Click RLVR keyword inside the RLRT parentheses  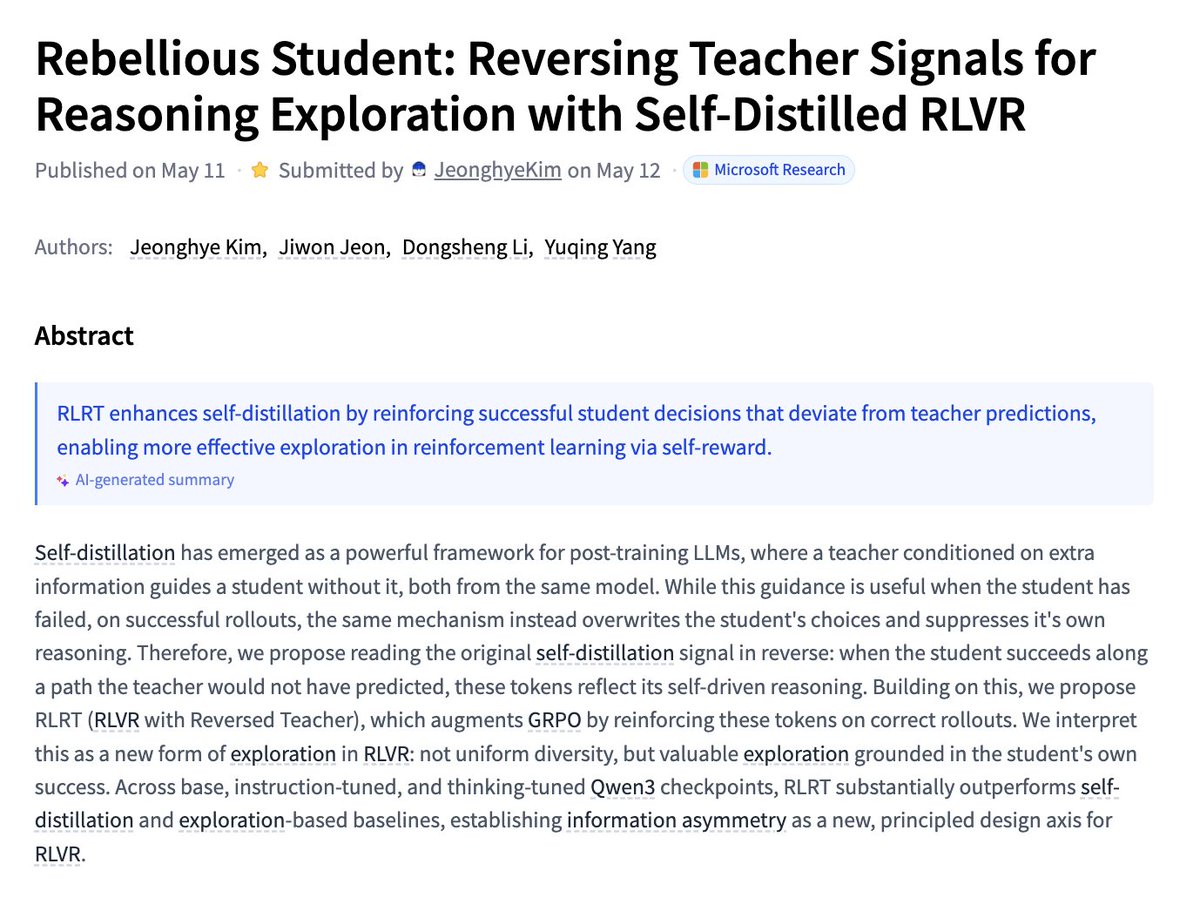click(x=119, y=721)
